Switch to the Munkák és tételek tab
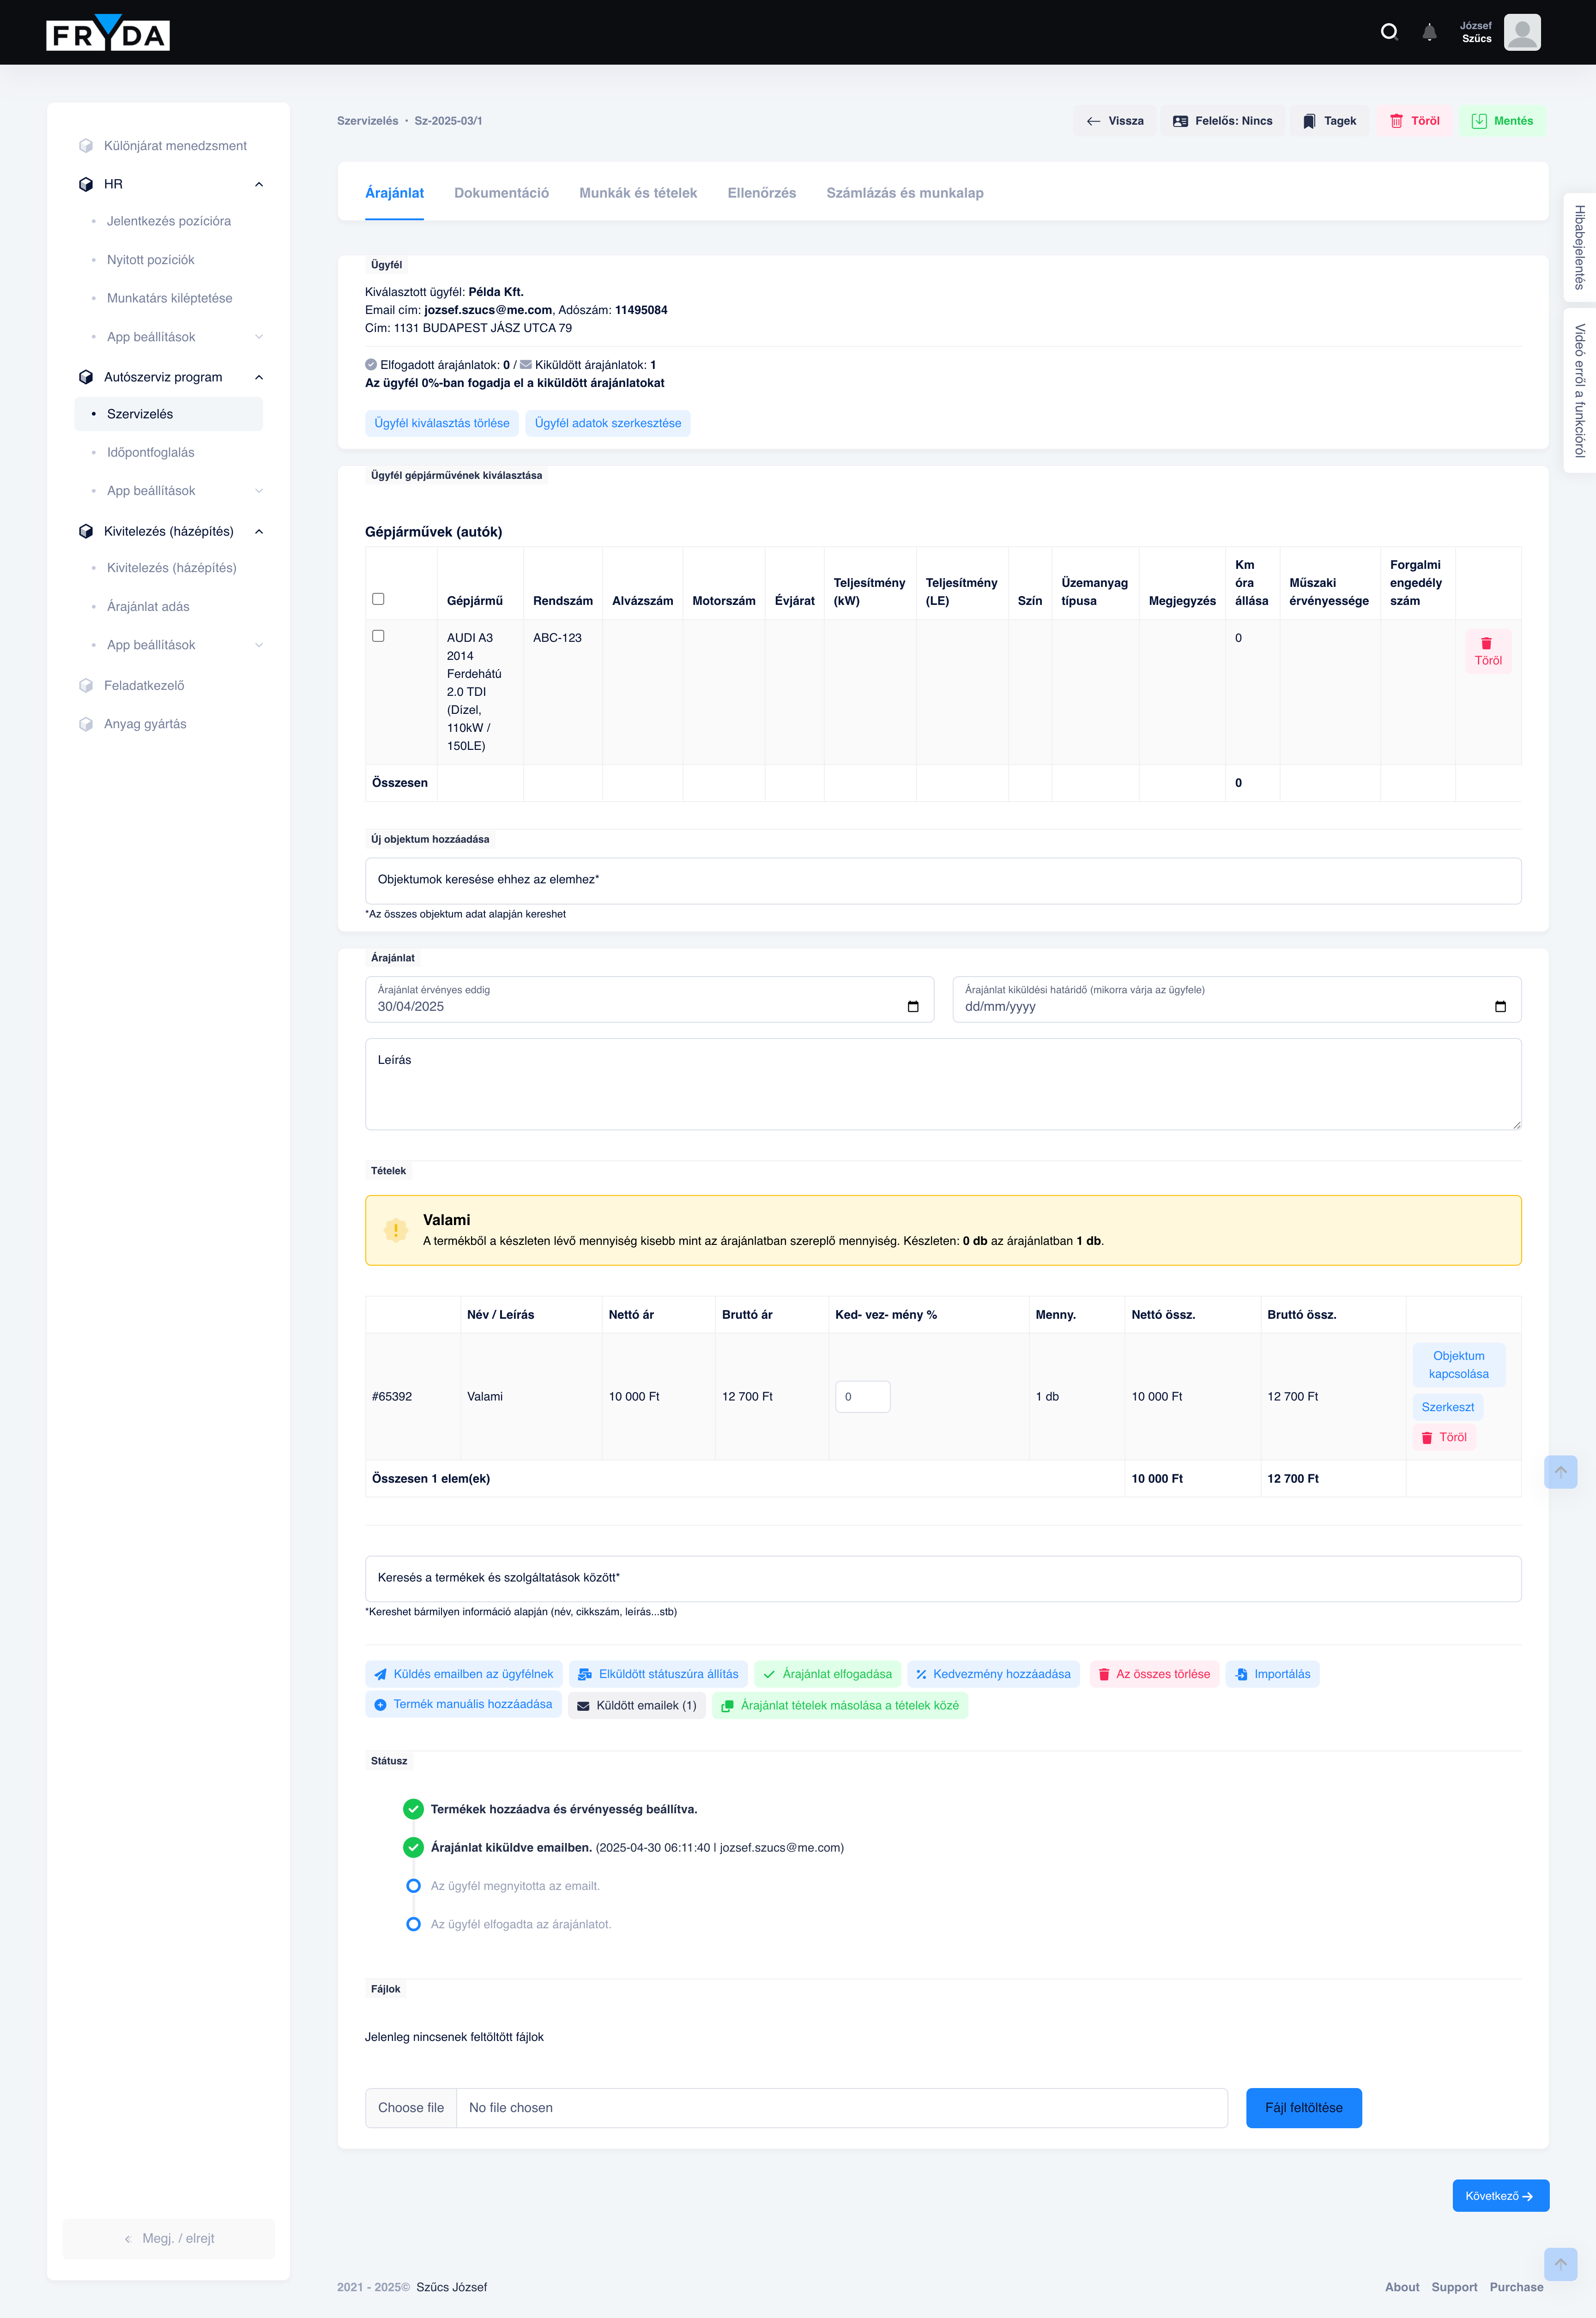The image size is (1596, 2318). pyautogui.click(x=638, y=193)
